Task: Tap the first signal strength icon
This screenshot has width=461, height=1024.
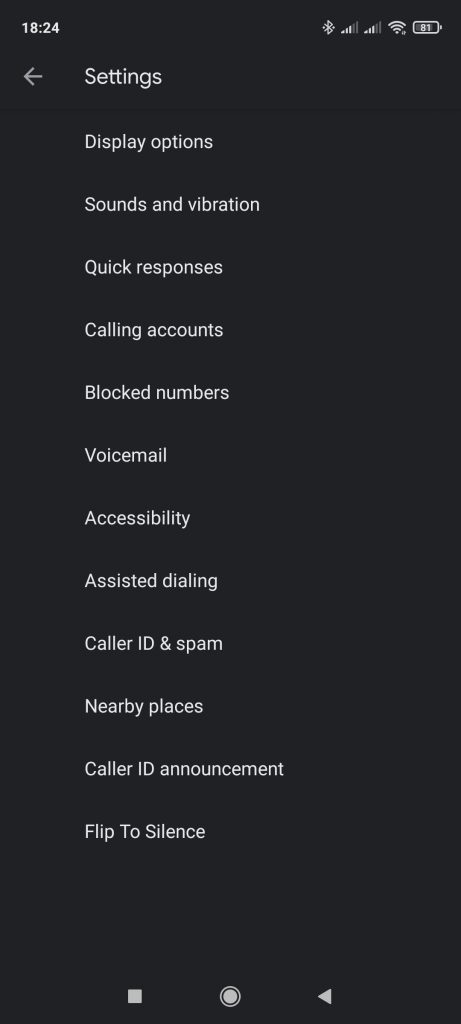Action: tap(349, 27)
